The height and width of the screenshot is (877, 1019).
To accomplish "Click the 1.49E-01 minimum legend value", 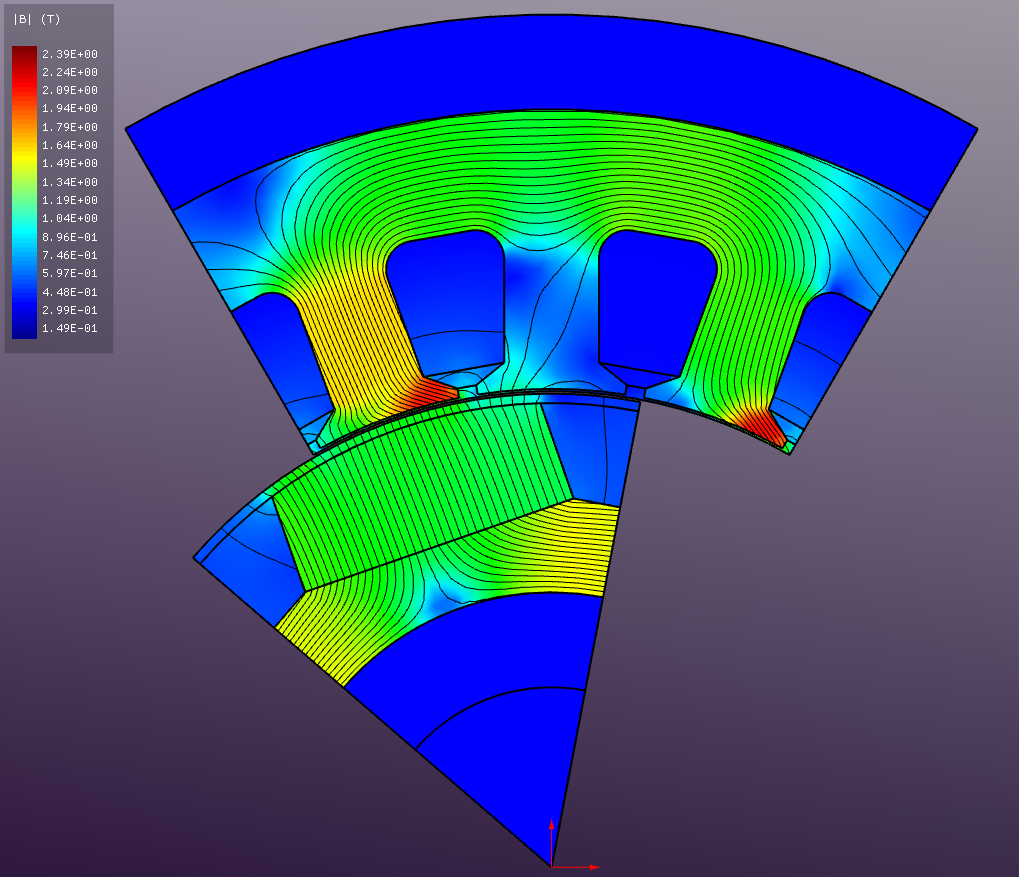I will point(69,328).
